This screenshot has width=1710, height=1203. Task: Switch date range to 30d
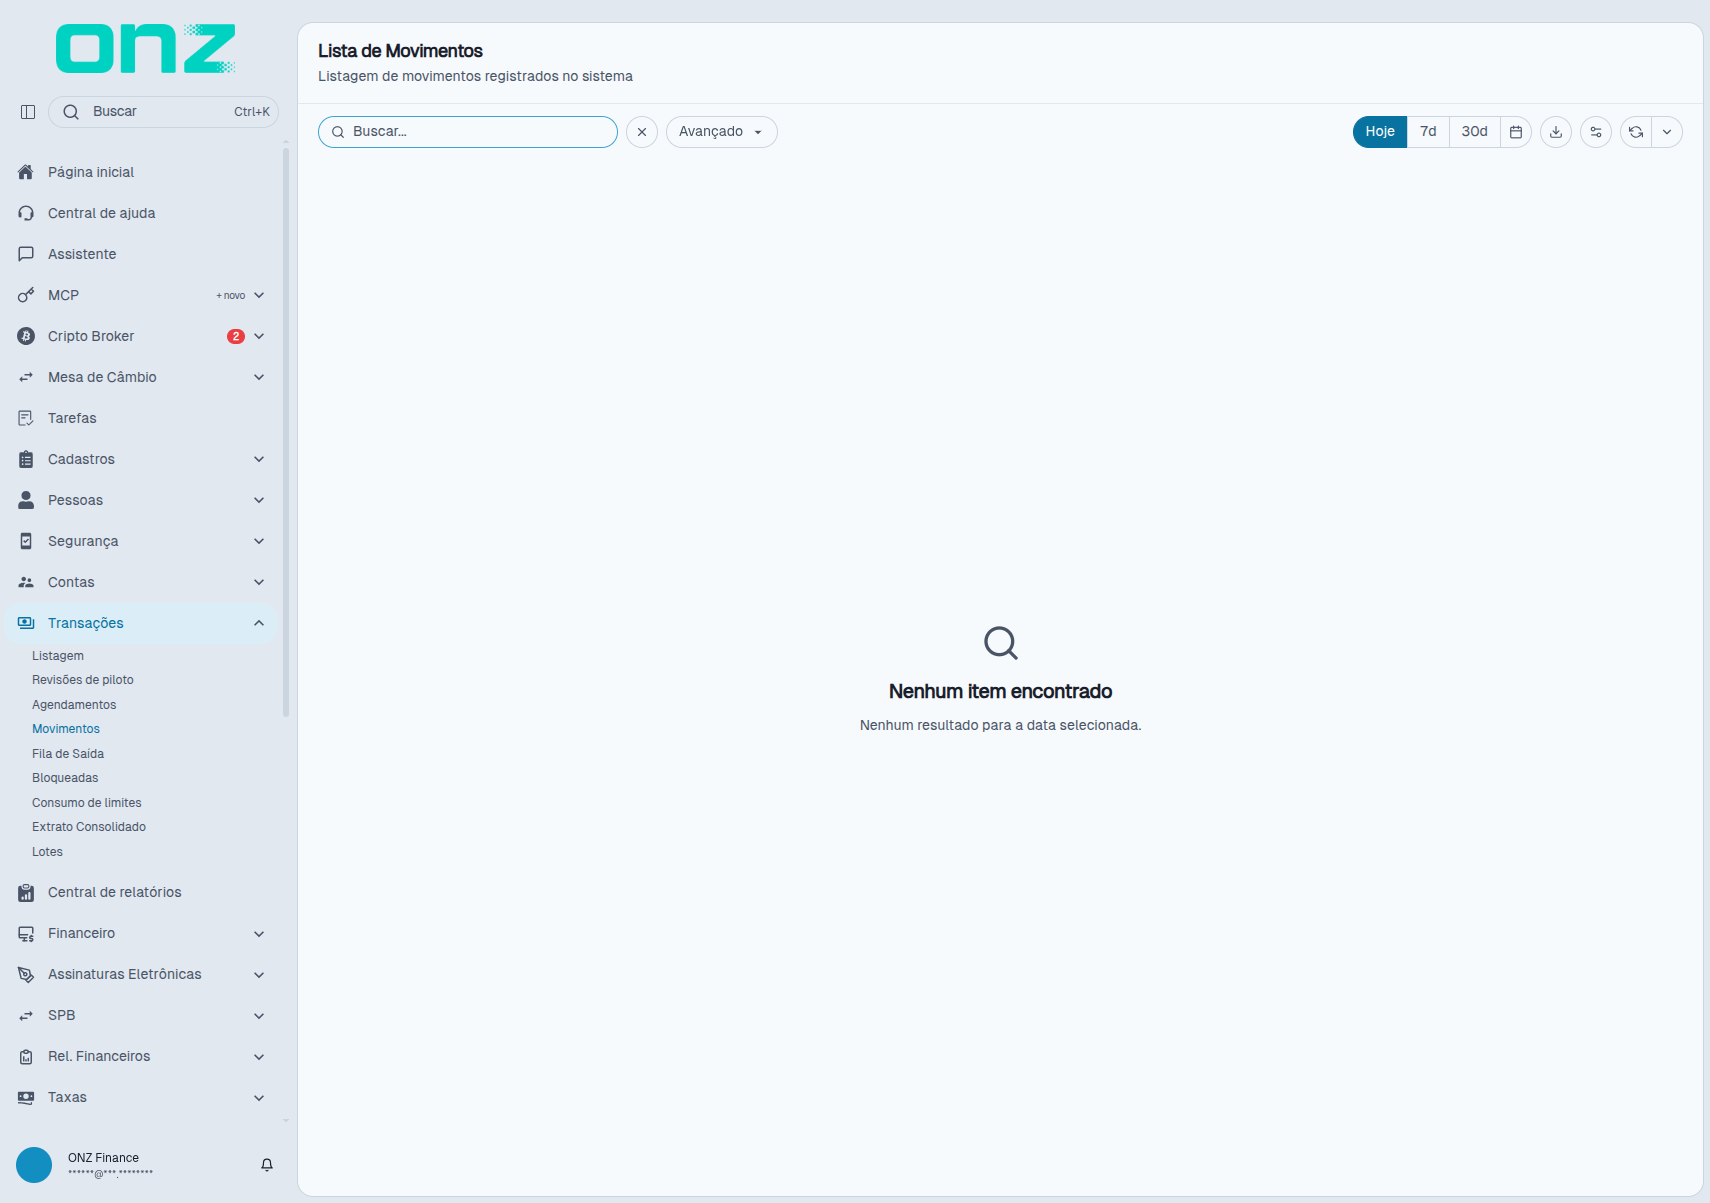click(x=1475, y=132)
